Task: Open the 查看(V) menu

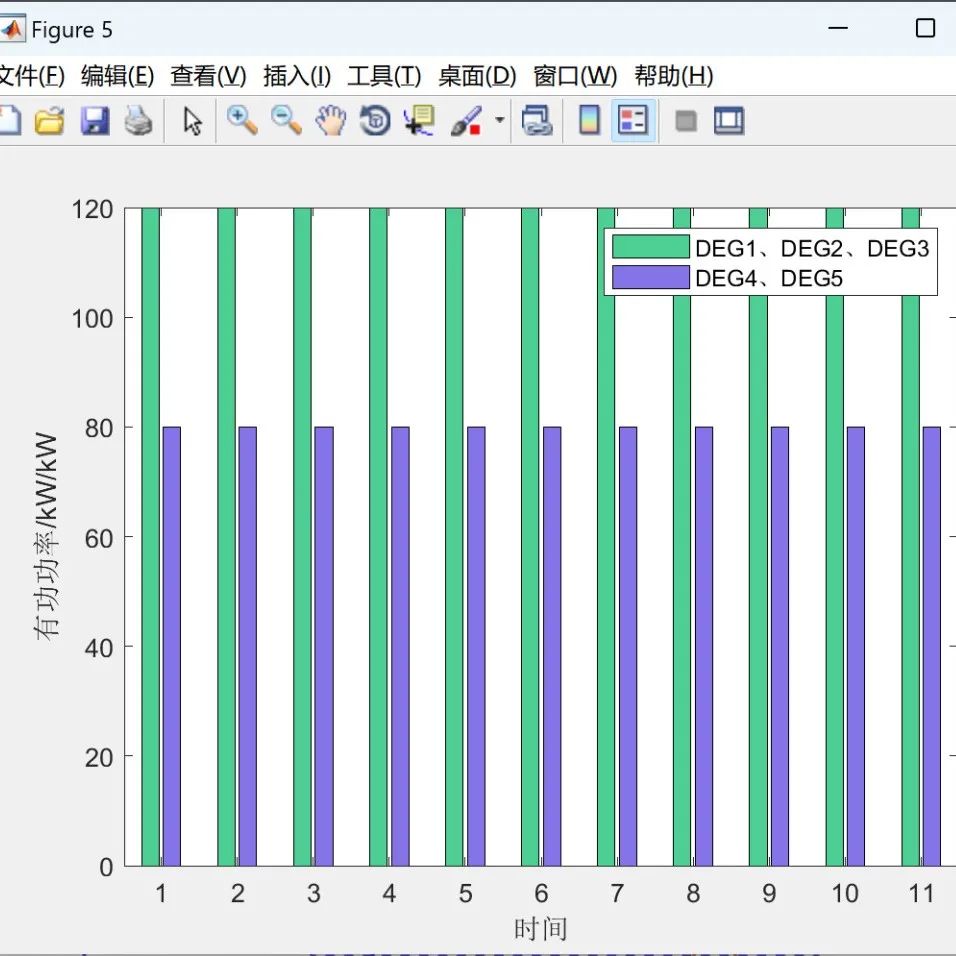Action: [209, 76]
